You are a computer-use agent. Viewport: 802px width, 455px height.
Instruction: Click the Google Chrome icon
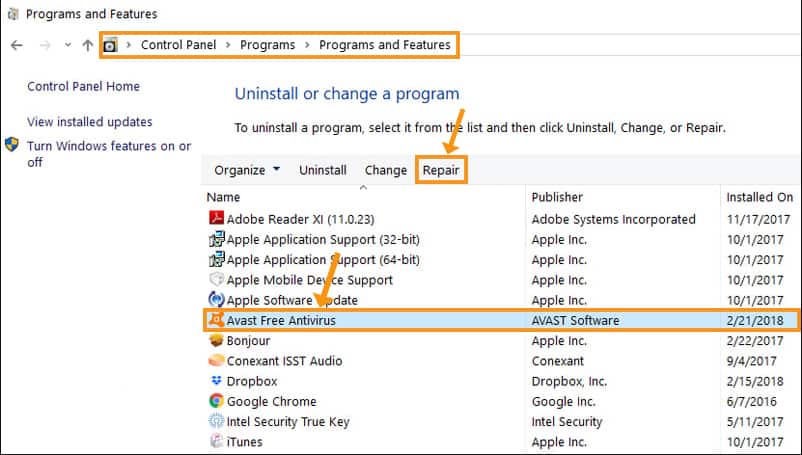coord(216,401)
